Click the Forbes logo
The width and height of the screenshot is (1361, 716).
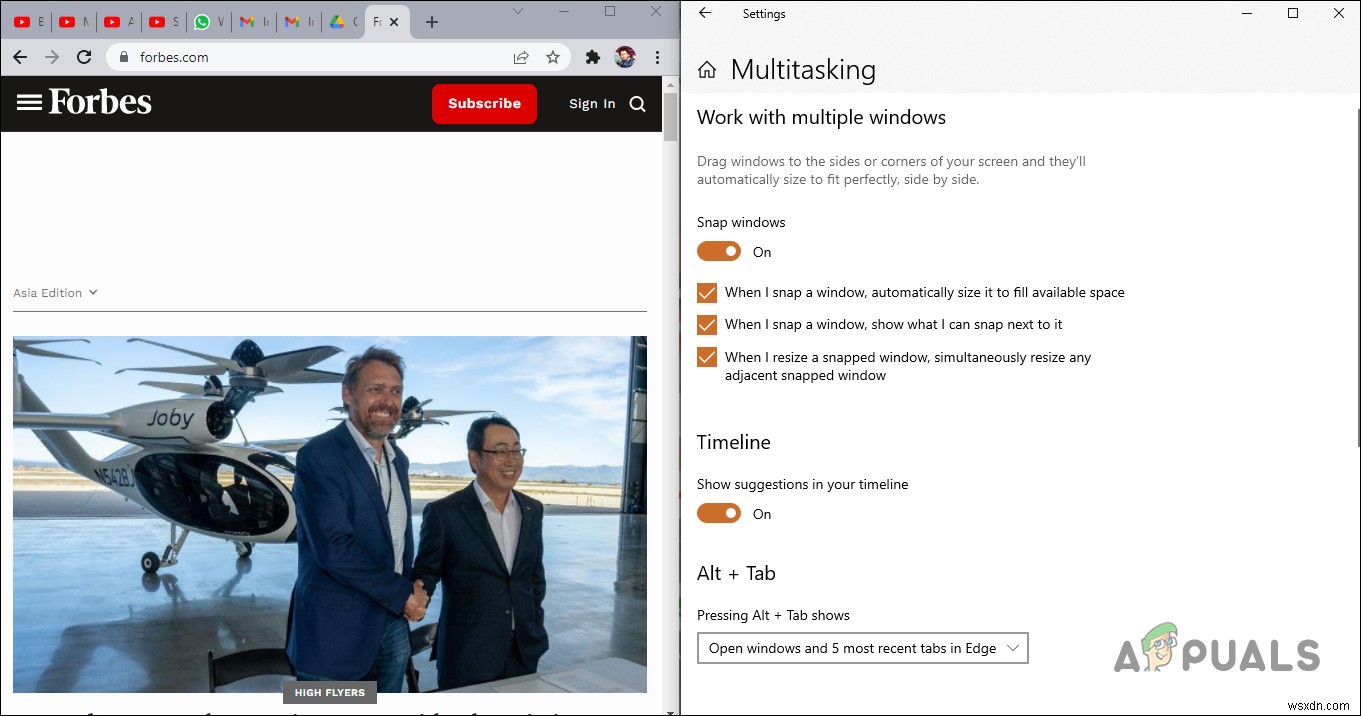(100, 102)
